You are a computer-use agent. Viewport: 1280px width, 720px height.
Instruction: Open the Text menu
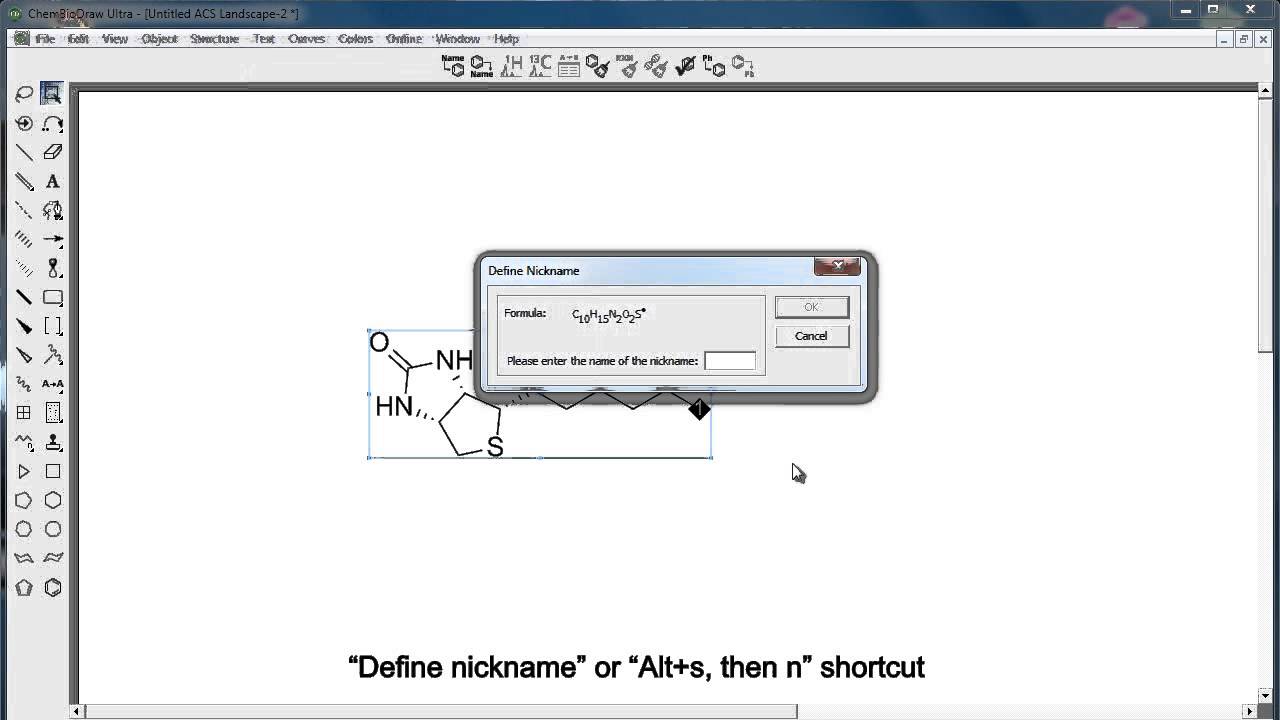pyautogui.click(x=264, y=39)
